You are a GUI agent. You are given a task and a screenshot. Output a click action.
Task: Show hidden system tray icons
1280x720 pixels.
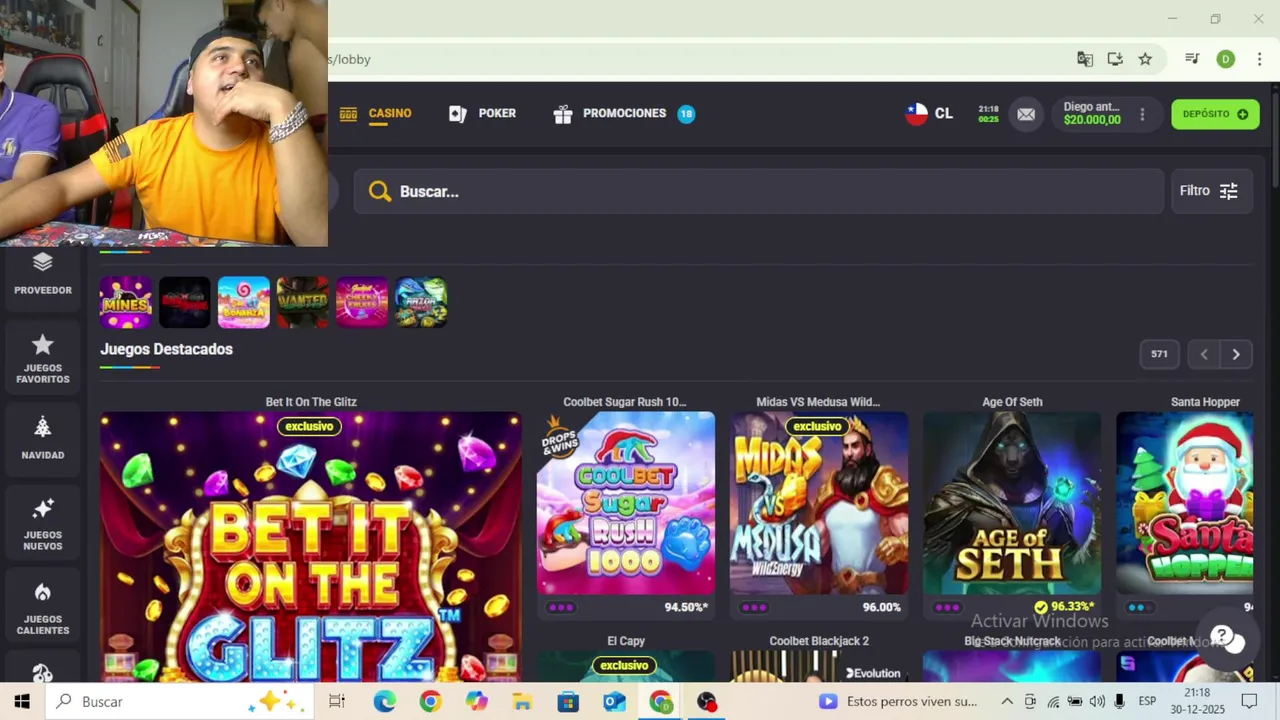click(x=1007, y=702)
